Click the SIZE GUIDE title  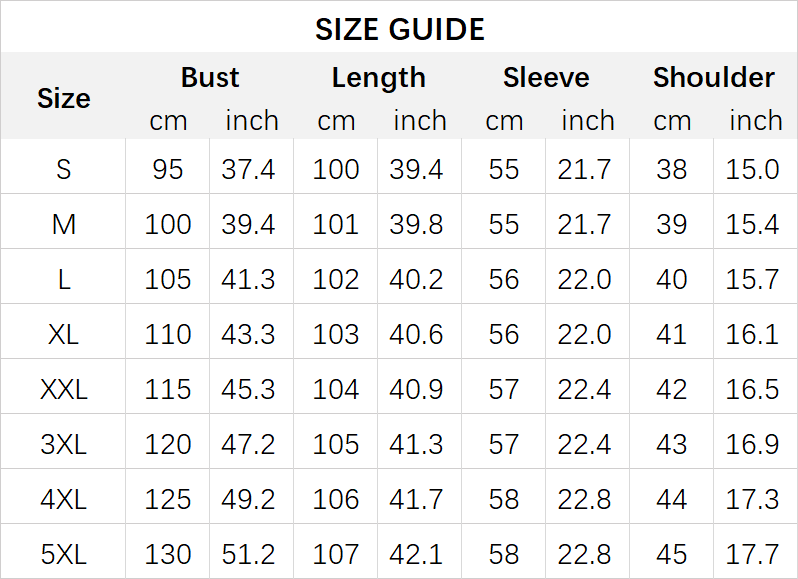click(399, 29)
